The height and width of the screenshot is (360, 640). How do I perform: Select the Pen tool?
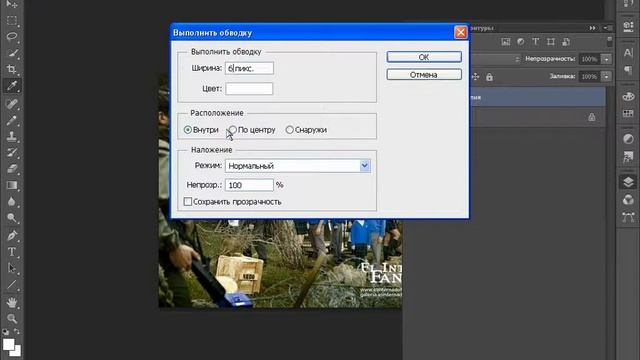click(x=12, y=236)
